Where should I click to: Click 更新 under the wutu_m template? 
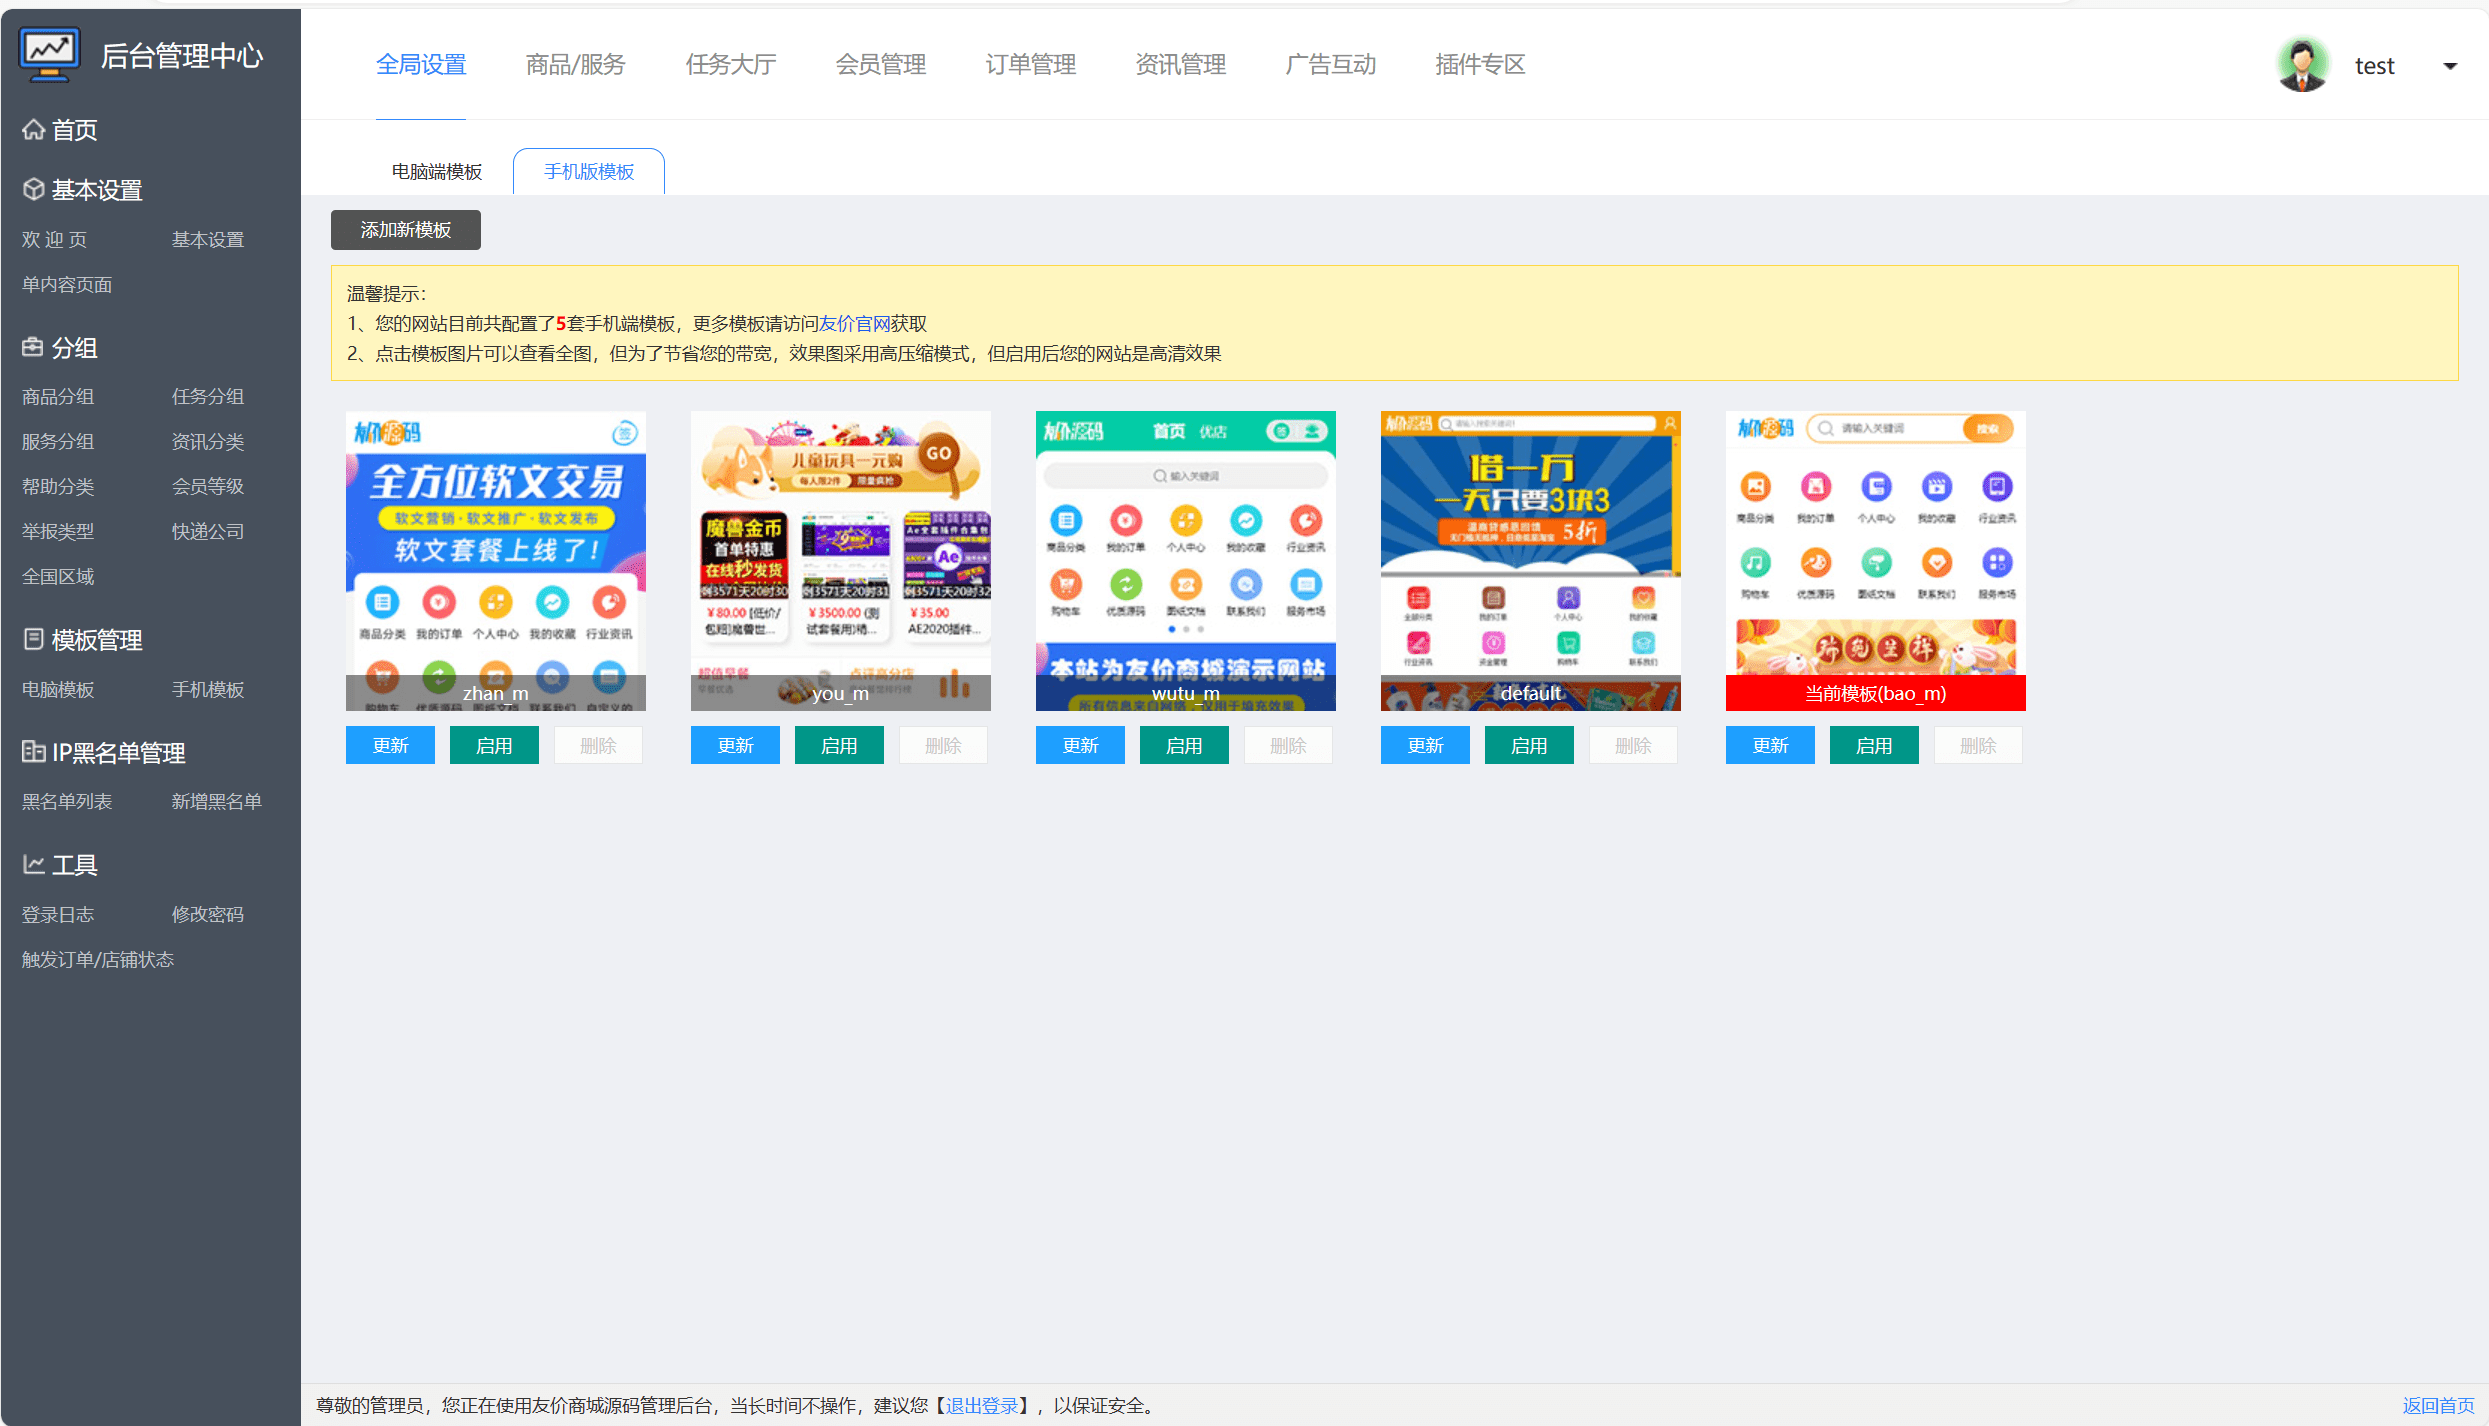point(1080,746)
